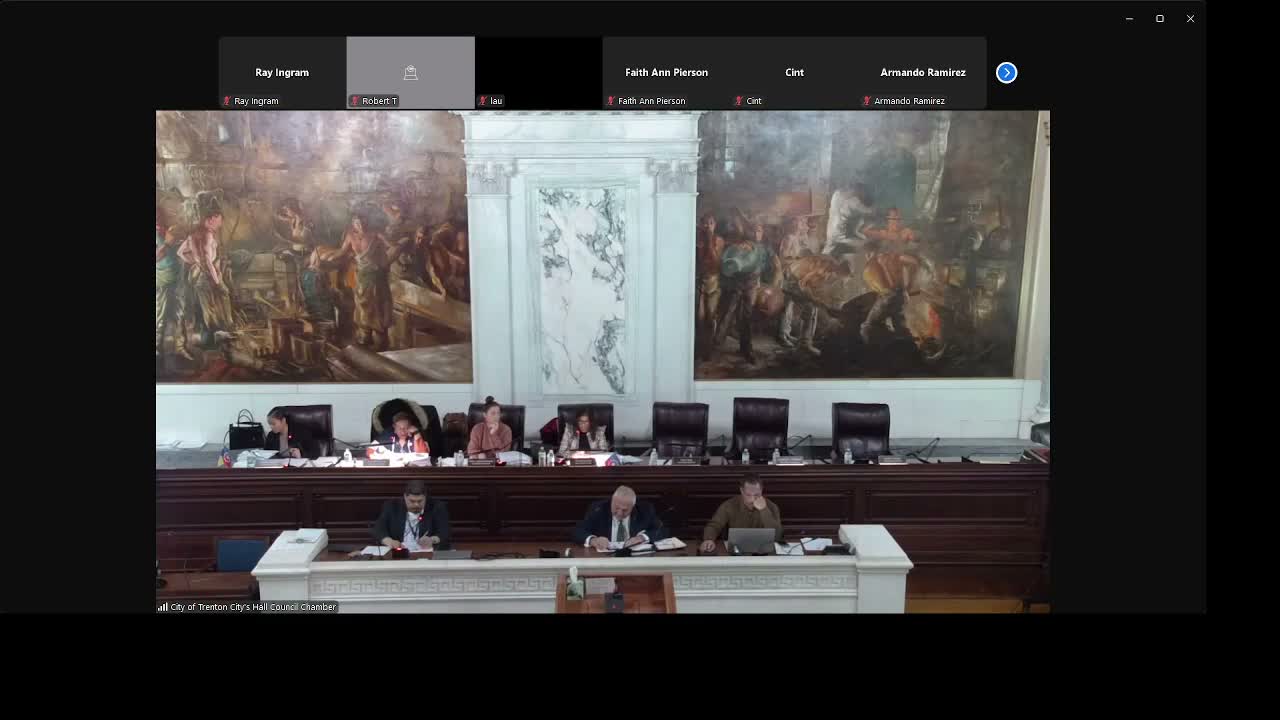Image resolution: width=1280 pixels, height=720 pixels.
Task: Click Armando Ramirez's muted microphone icon
Action: [x=866, y=101]
